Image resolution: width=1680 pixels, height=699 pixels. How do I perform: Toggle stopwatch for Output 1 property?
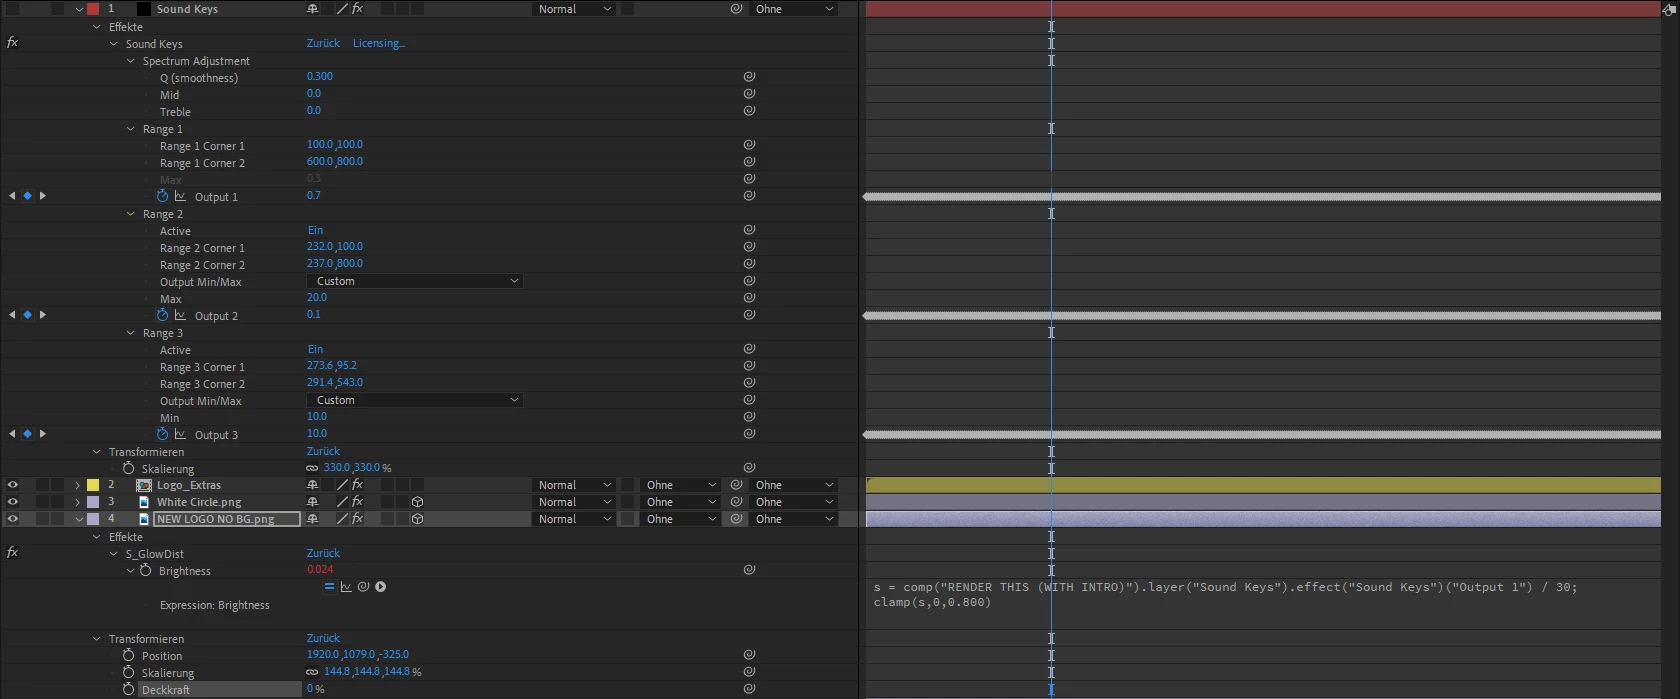pos(162,196)
